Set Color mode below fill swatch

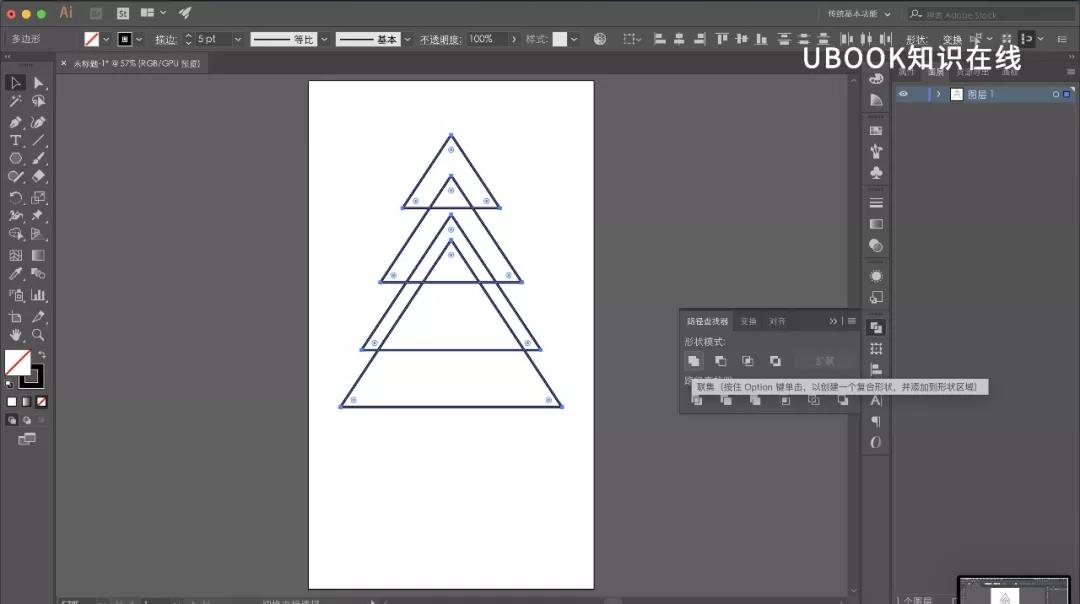12,402
